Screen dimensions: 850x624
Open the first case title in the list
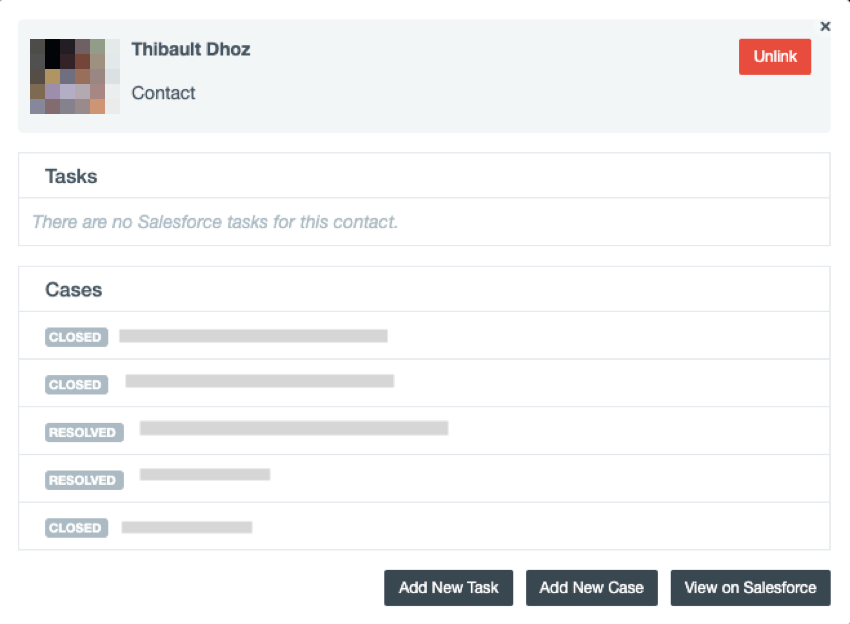[x=253, y=336]
